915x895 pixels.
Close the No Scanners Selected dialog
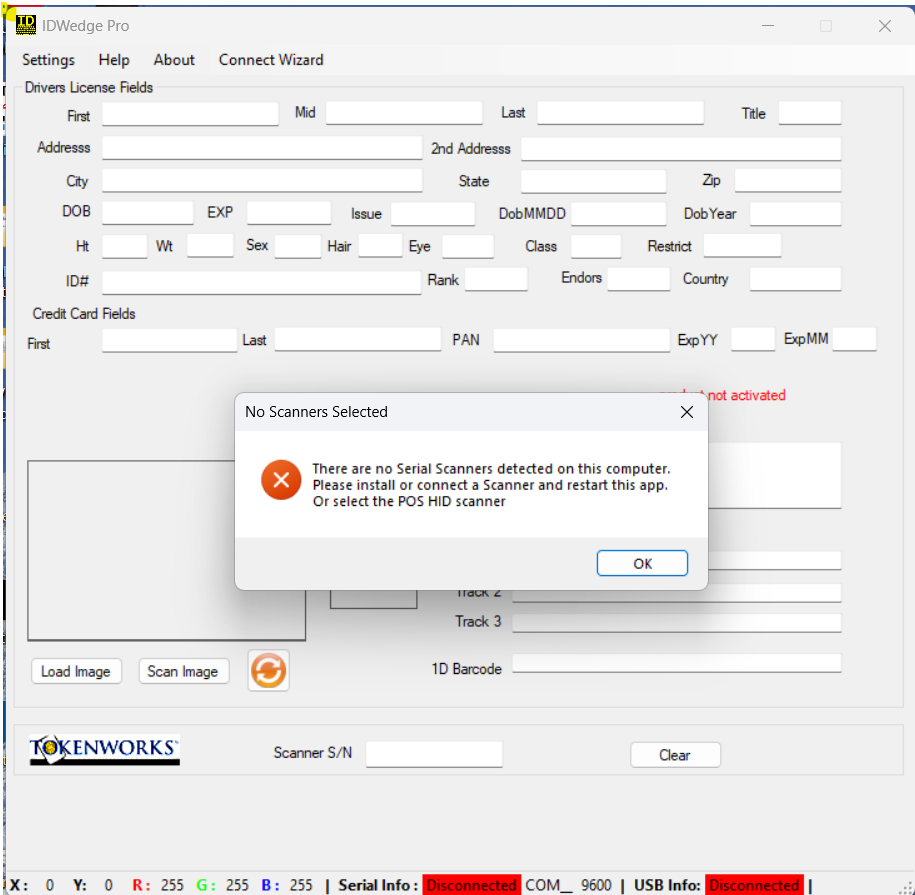(686, 412)
